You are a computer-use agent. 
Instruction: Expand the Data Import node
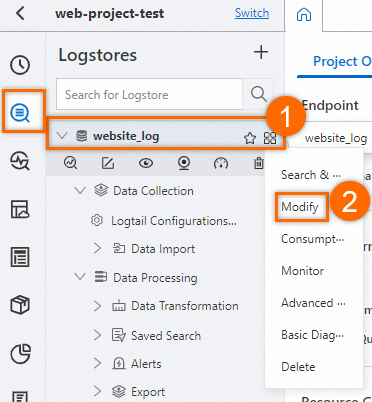[x=97, y=248]
